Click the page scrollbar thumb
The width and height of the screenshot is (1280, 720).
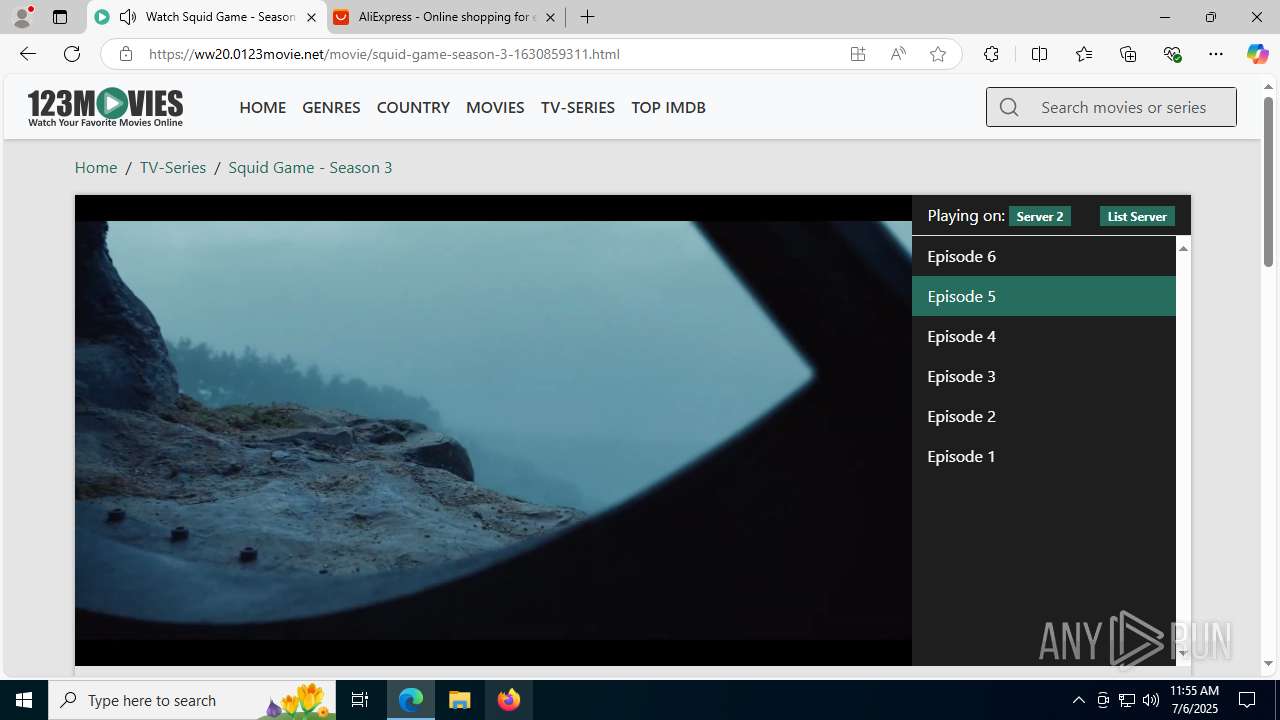point(1268,182)
